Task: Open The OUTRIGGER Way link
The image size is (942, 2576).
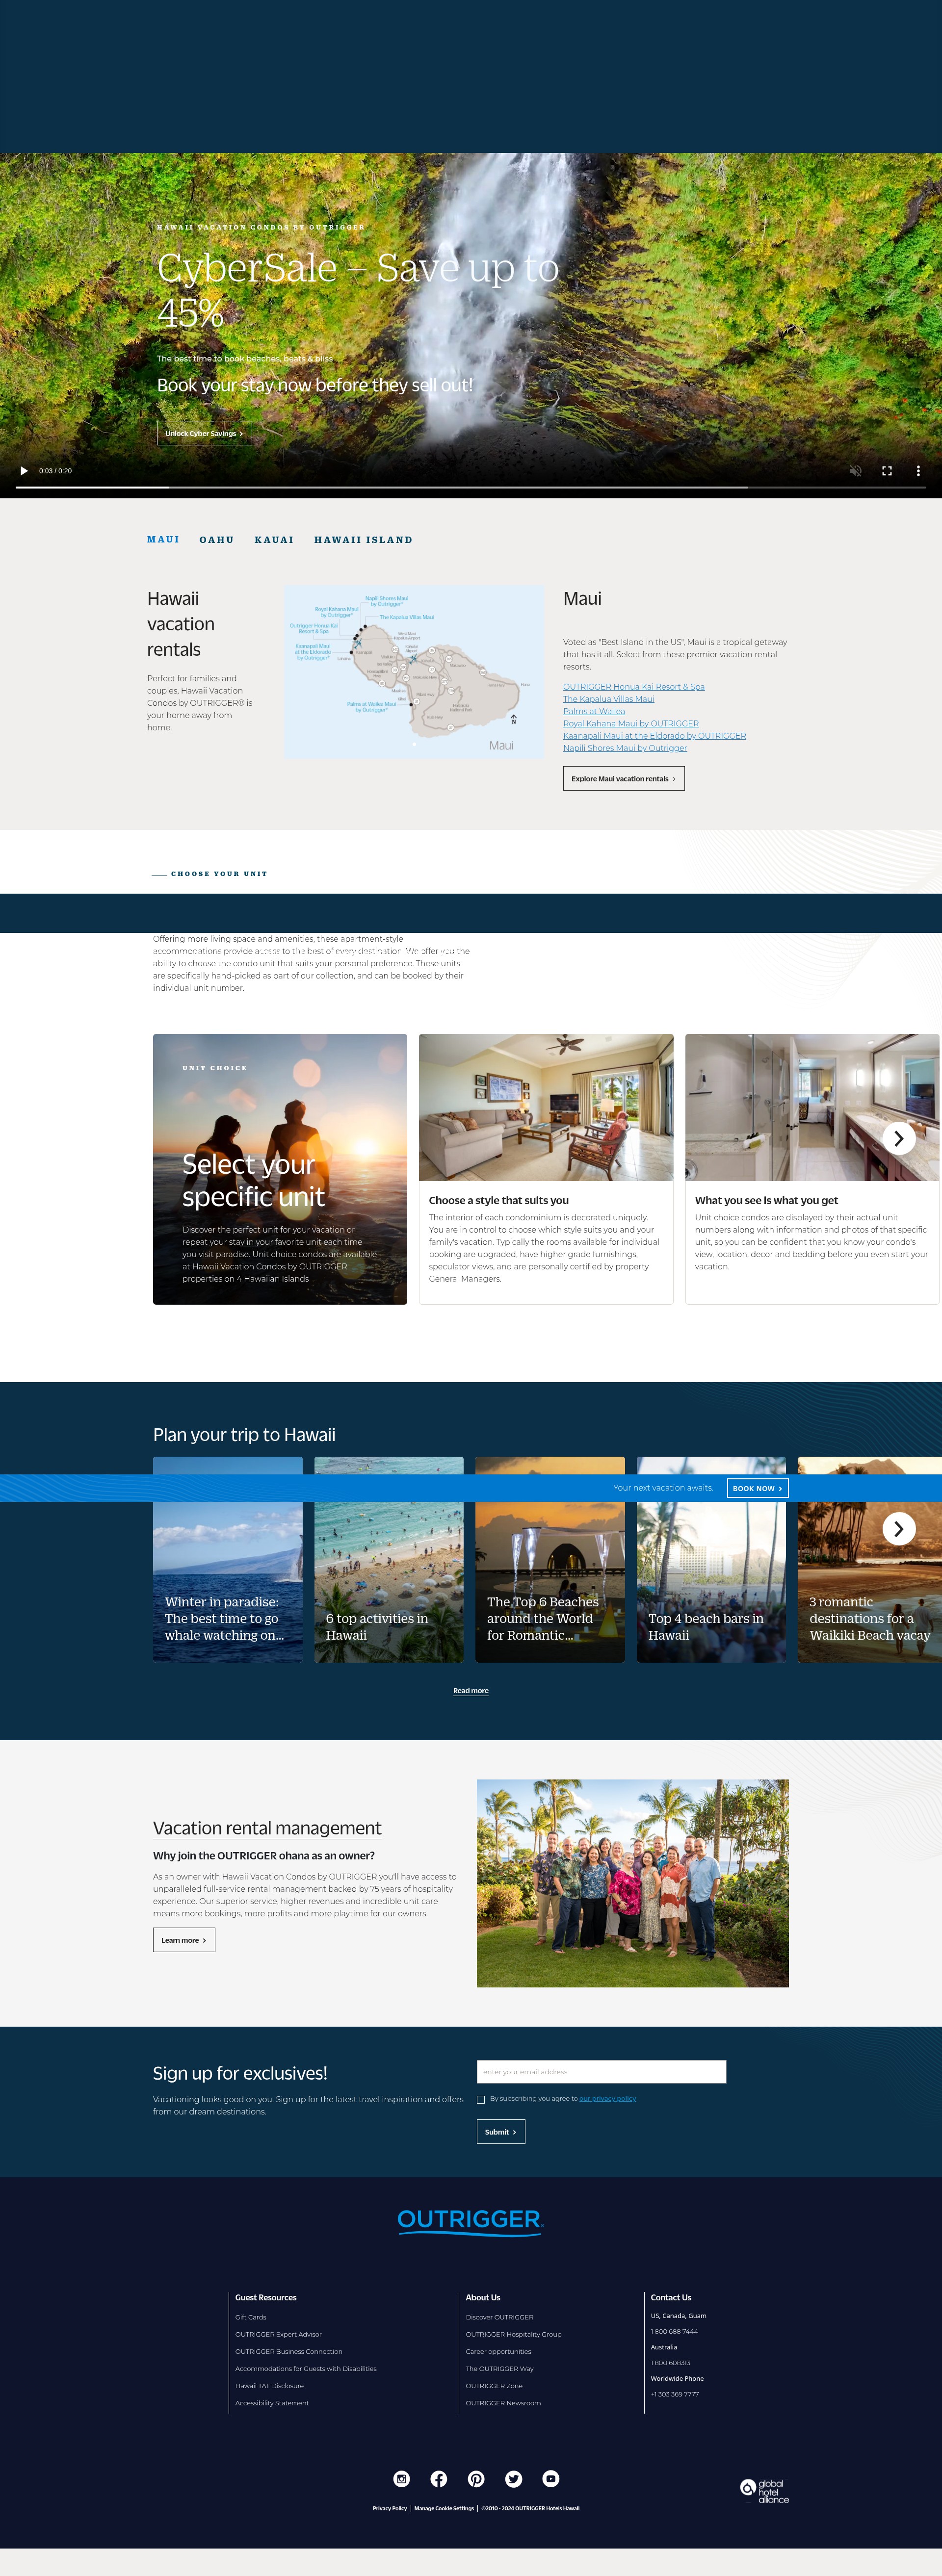Action: (500, 2368)
